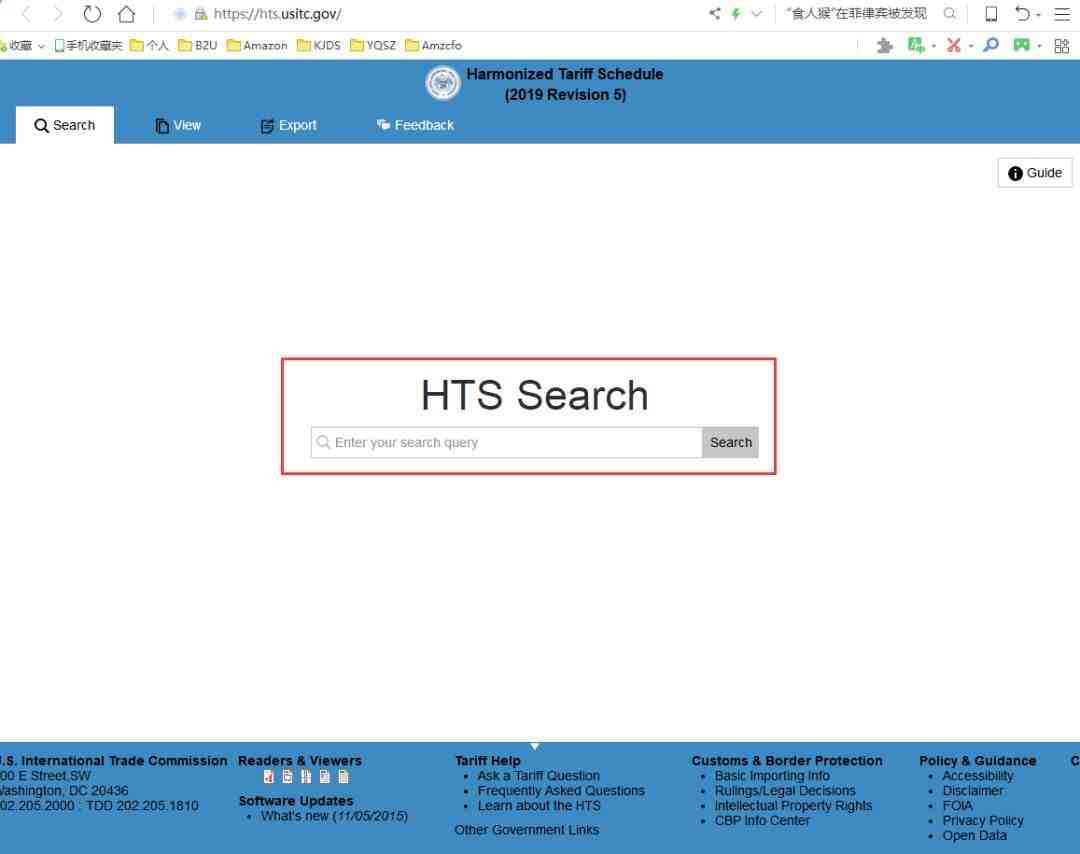1080x854 pixels.
Task: Click the first reader icon under Readers & Viewers
Action: click(x=268, y=777)
